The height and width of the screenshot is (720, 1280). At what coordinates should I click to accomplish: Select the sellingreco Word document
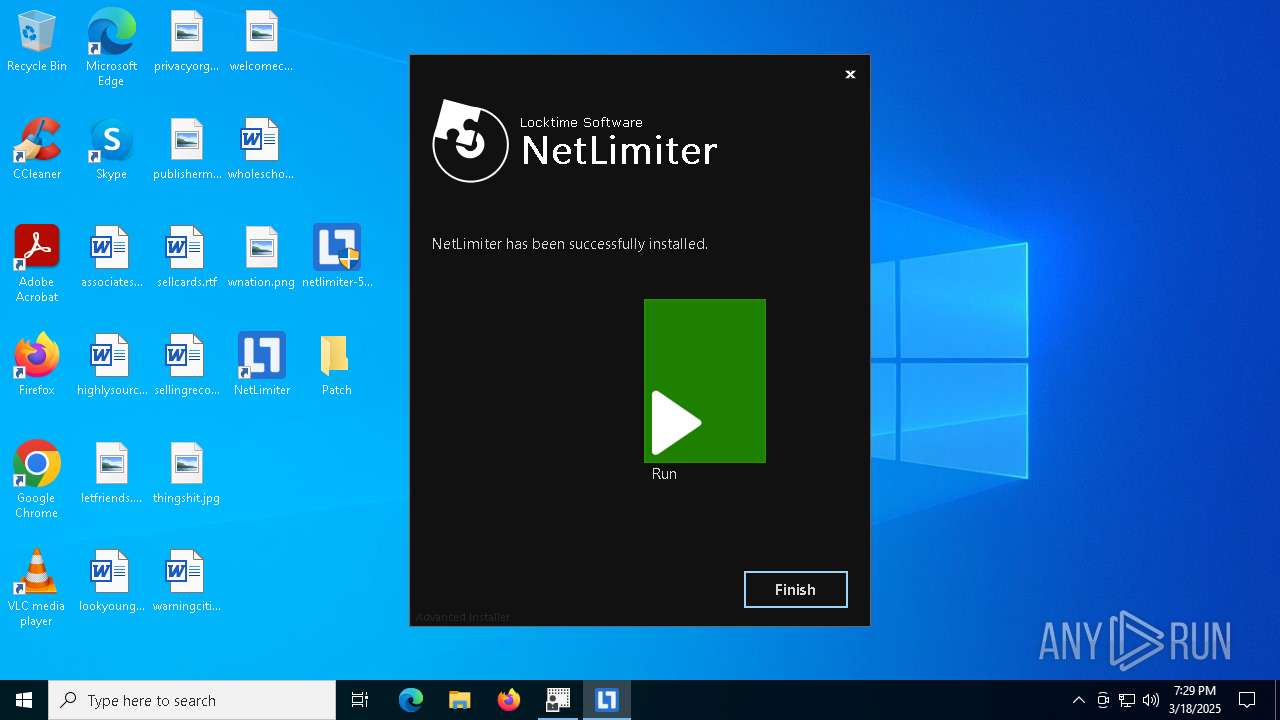coord(186,366)
